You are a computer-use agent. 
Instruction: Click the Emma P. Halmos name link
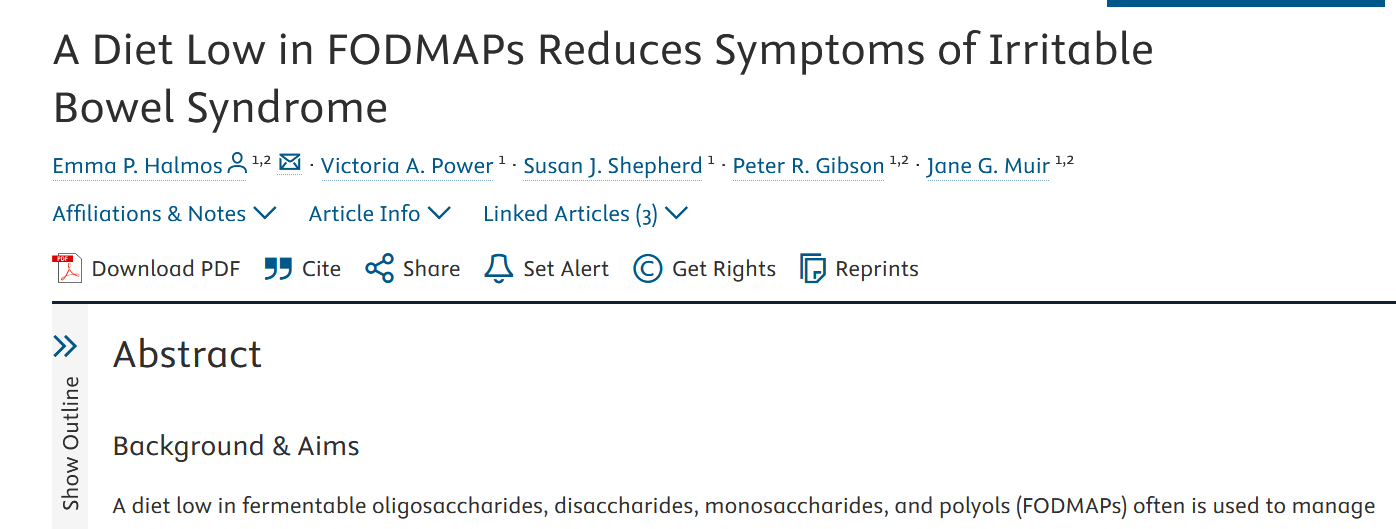coord(137,166)
